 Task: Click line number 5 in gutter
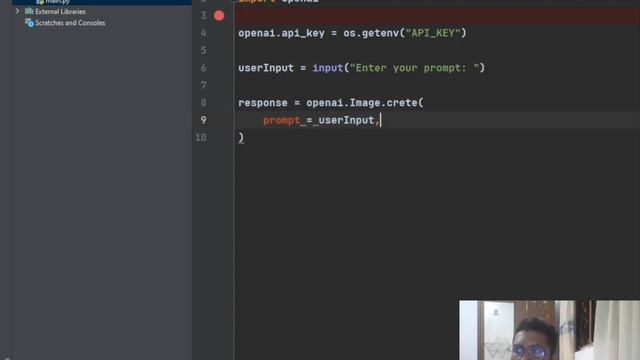click(x=203, y=51)
